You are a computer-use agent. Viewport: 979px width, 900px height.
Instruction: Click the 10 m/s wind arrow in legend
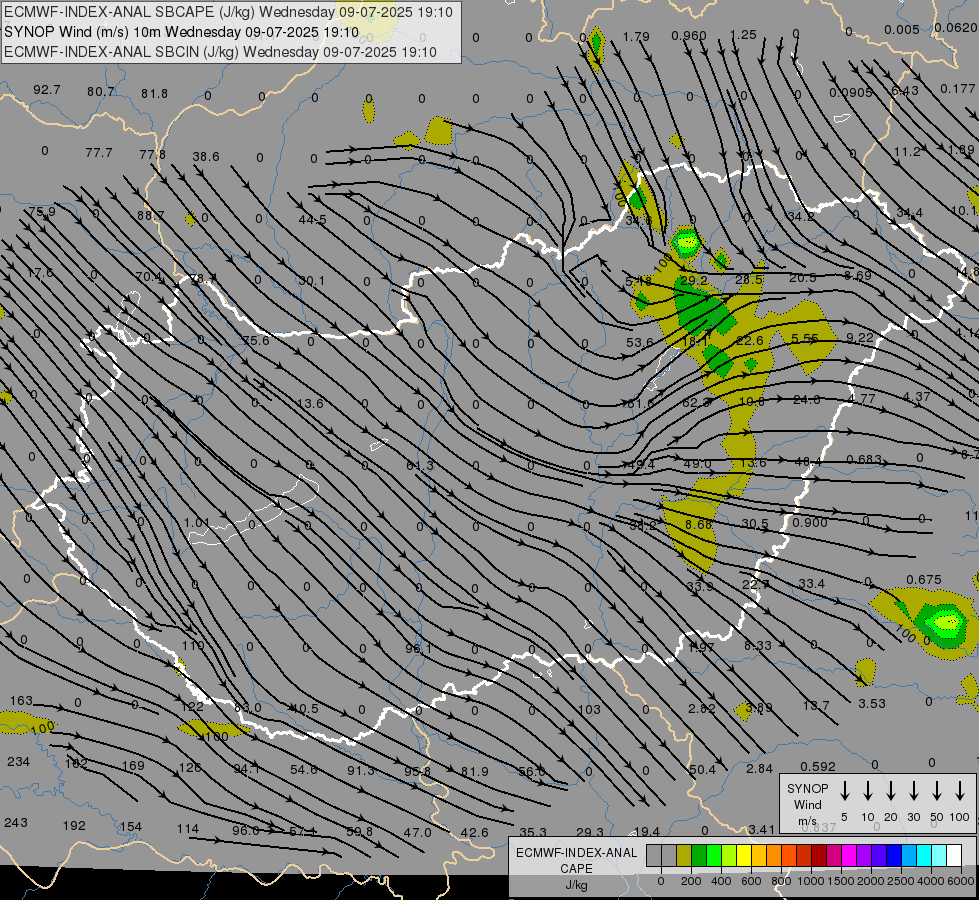tap(868, 790)
